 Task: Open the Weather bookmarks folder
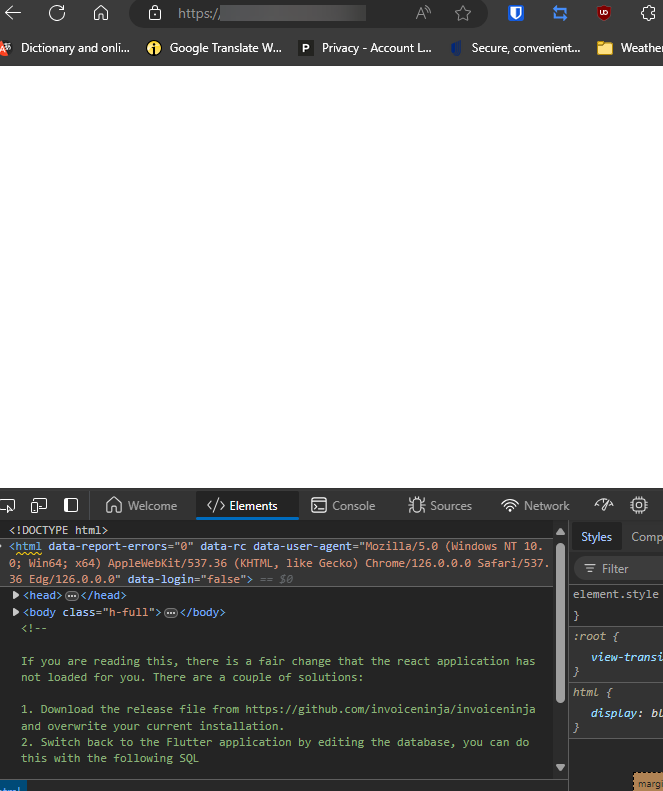(630, 48)
